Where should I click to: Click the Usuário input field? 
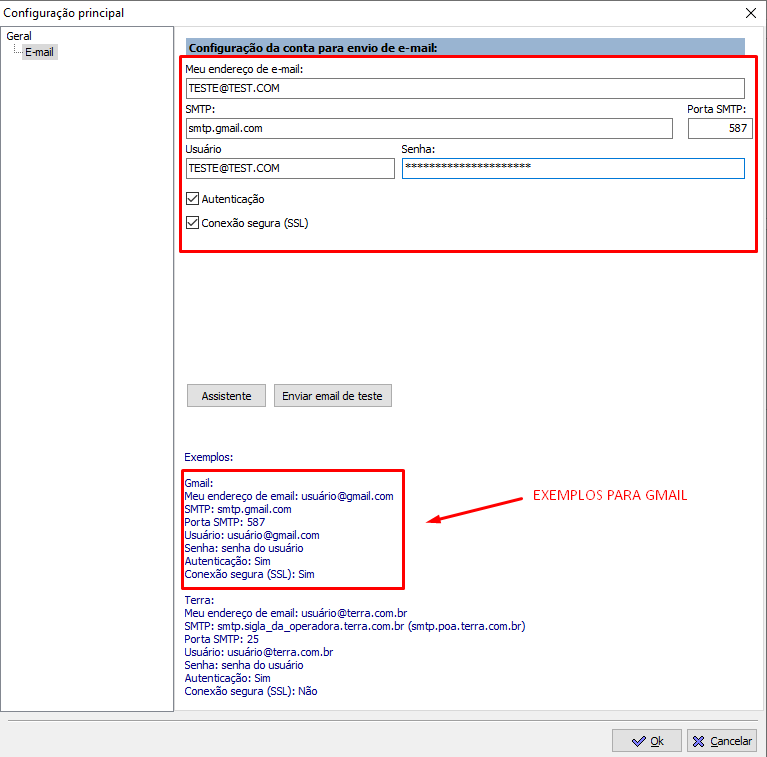click(x=290, y=169)
